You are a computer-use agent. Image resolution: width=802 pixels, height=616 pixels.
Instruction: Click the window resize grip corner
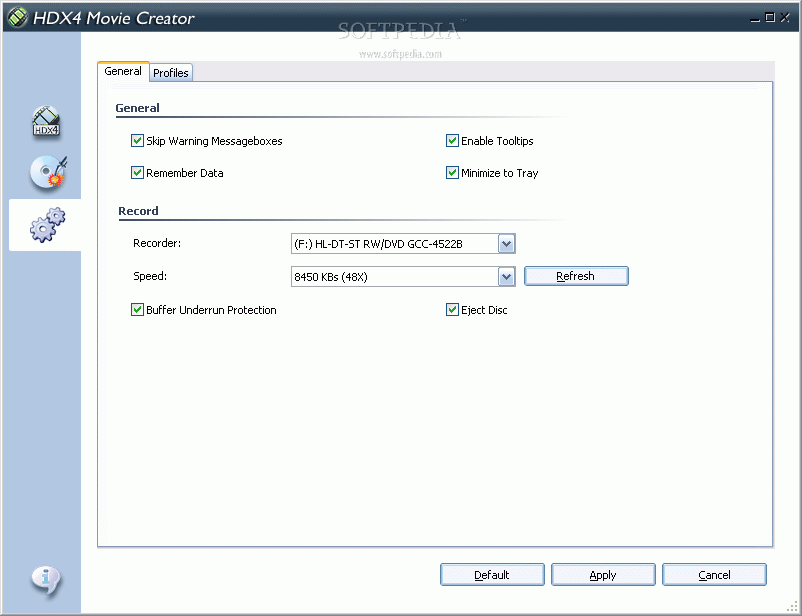coord(792,607)
